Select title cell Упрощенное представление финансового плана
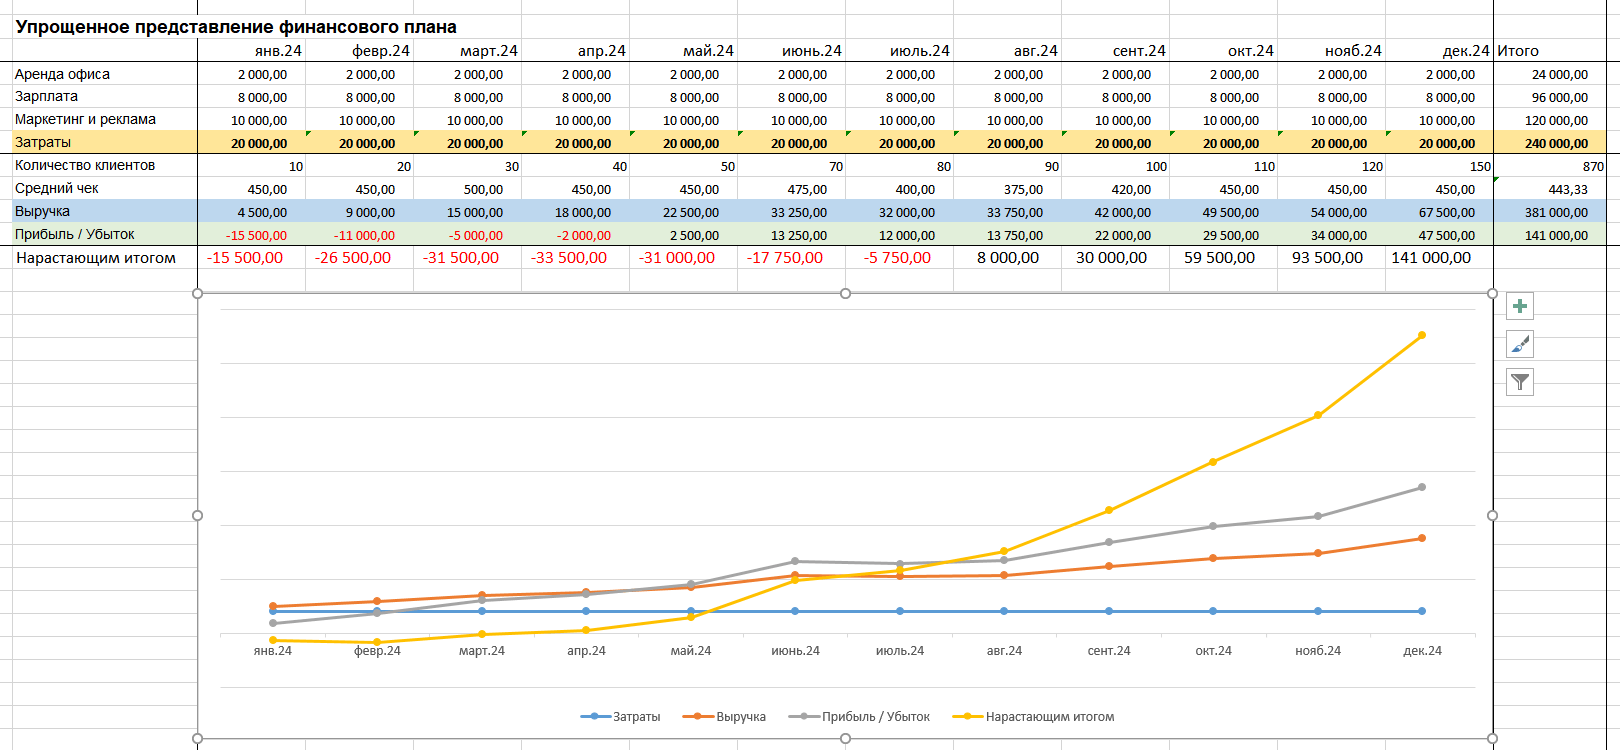 (236, 27)
